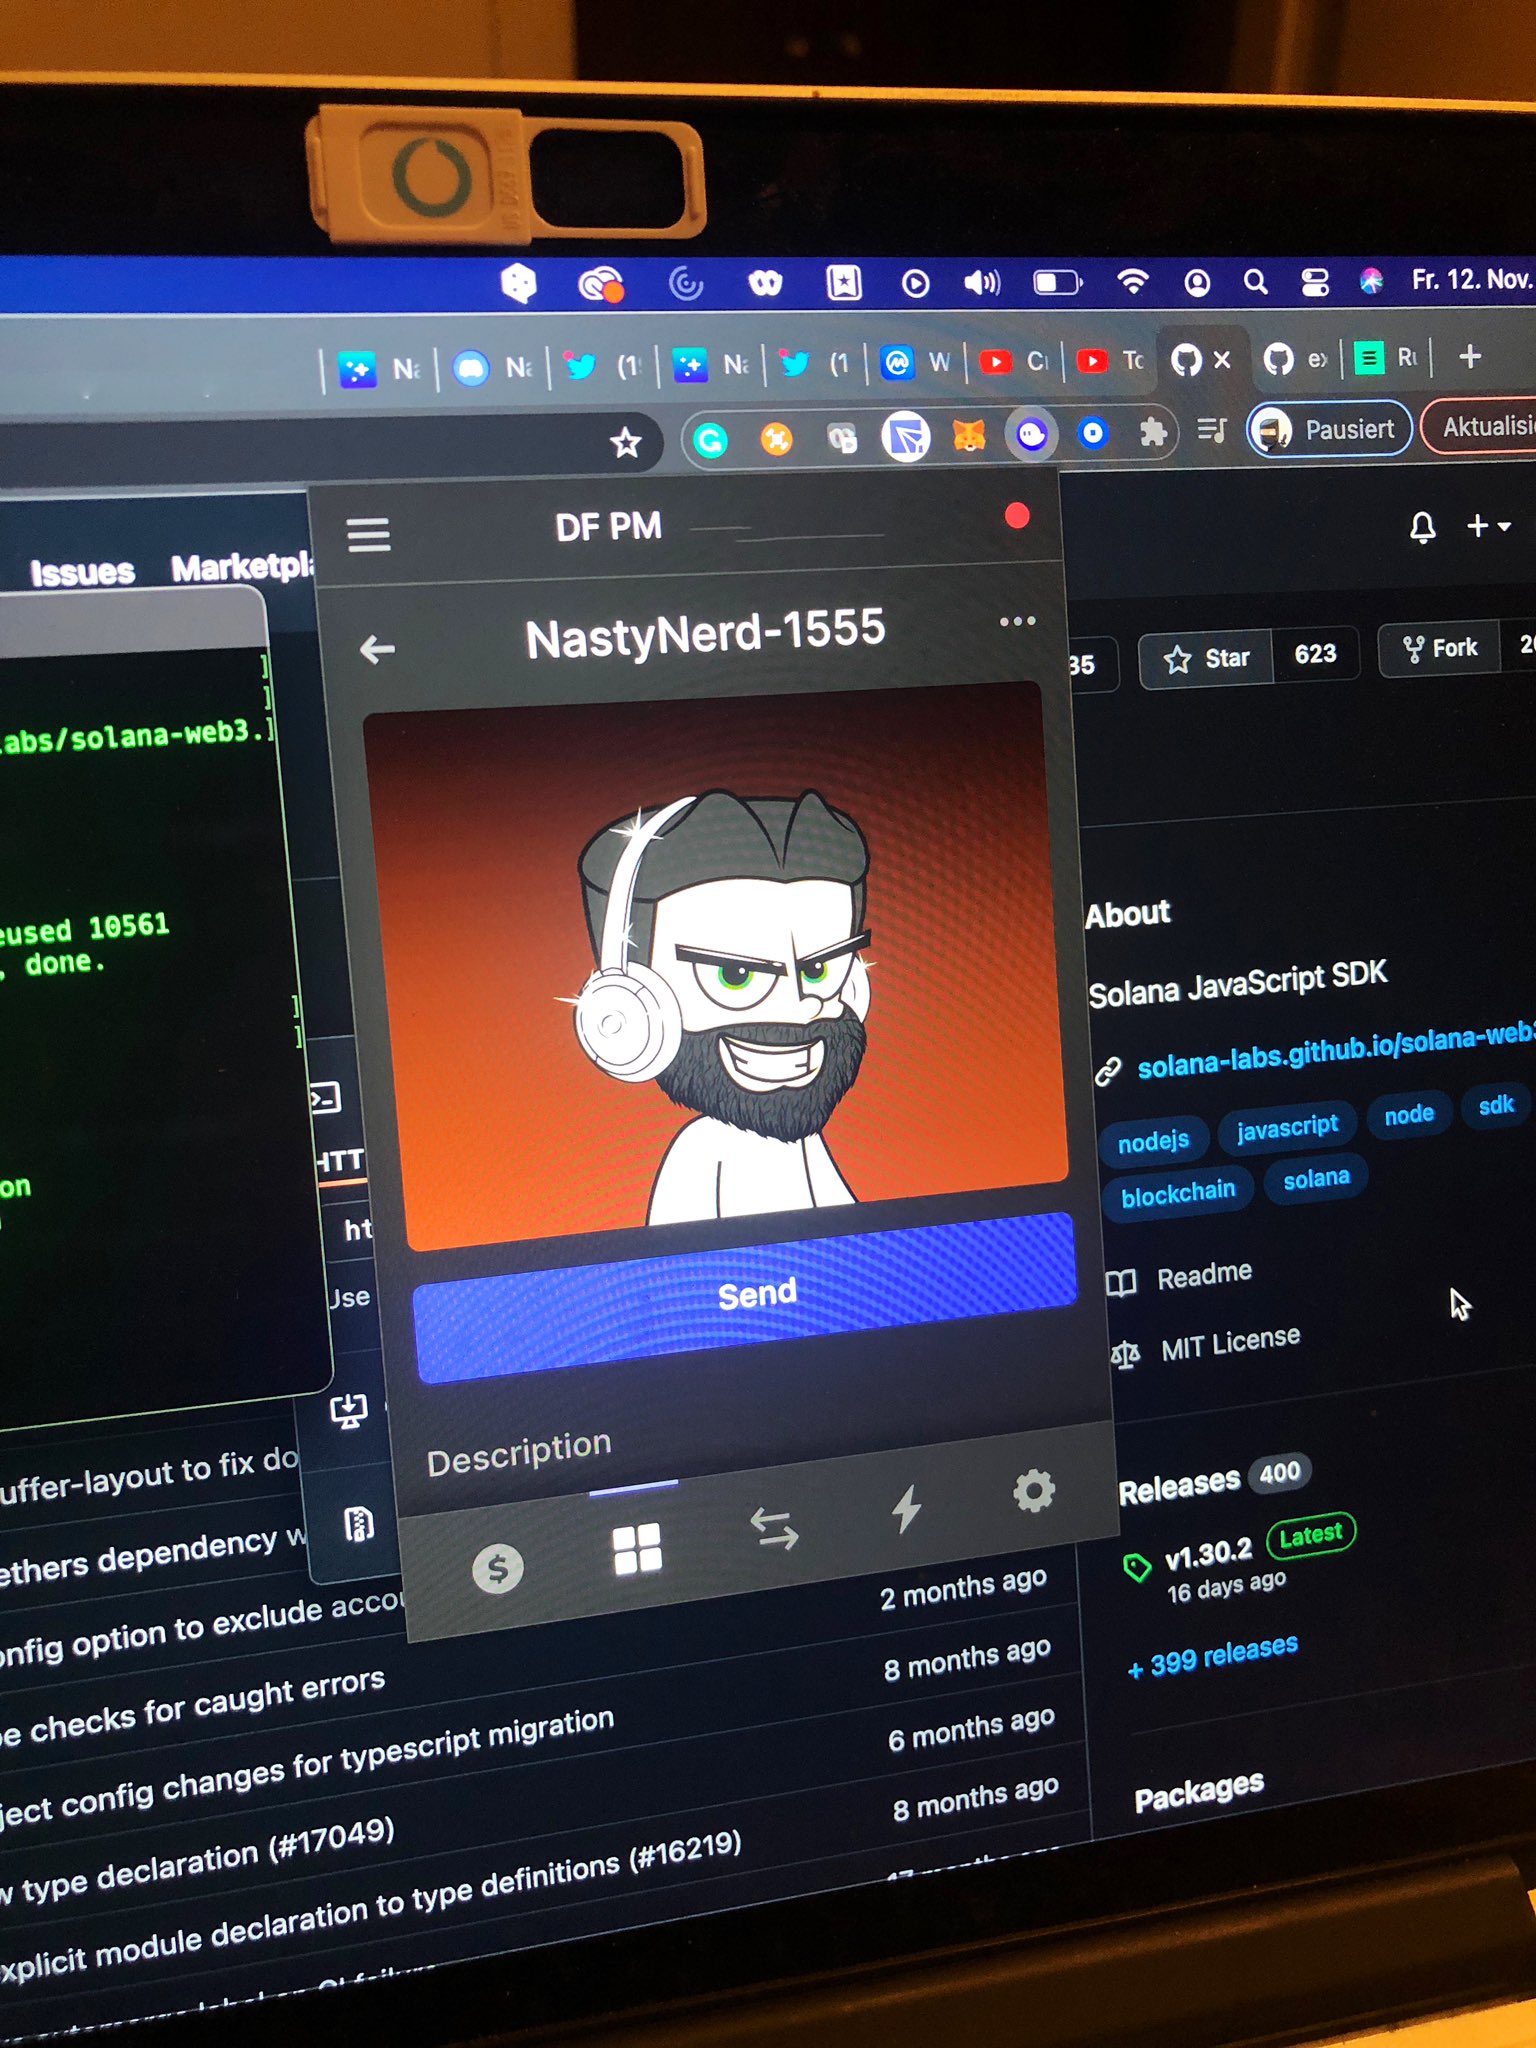Open Control Center in menu bar
Viewport: 1536px width, 2048px height.
pos(1314,283)
